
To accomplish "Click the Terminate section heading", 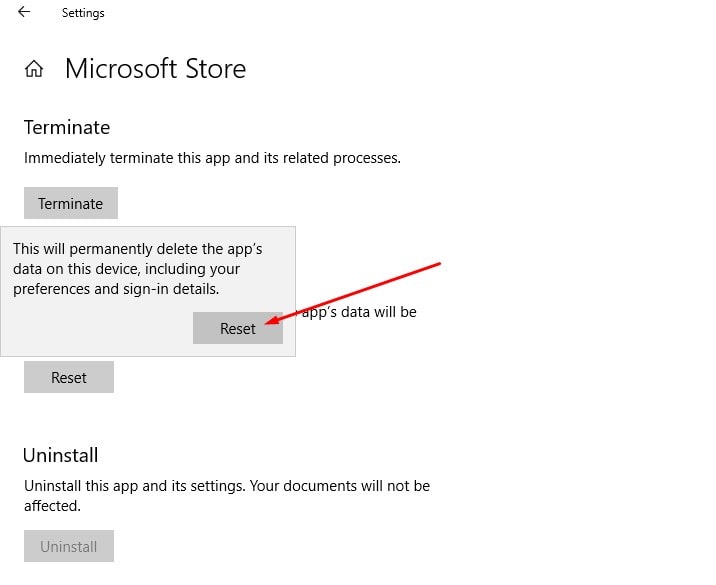I will (66, 127).
